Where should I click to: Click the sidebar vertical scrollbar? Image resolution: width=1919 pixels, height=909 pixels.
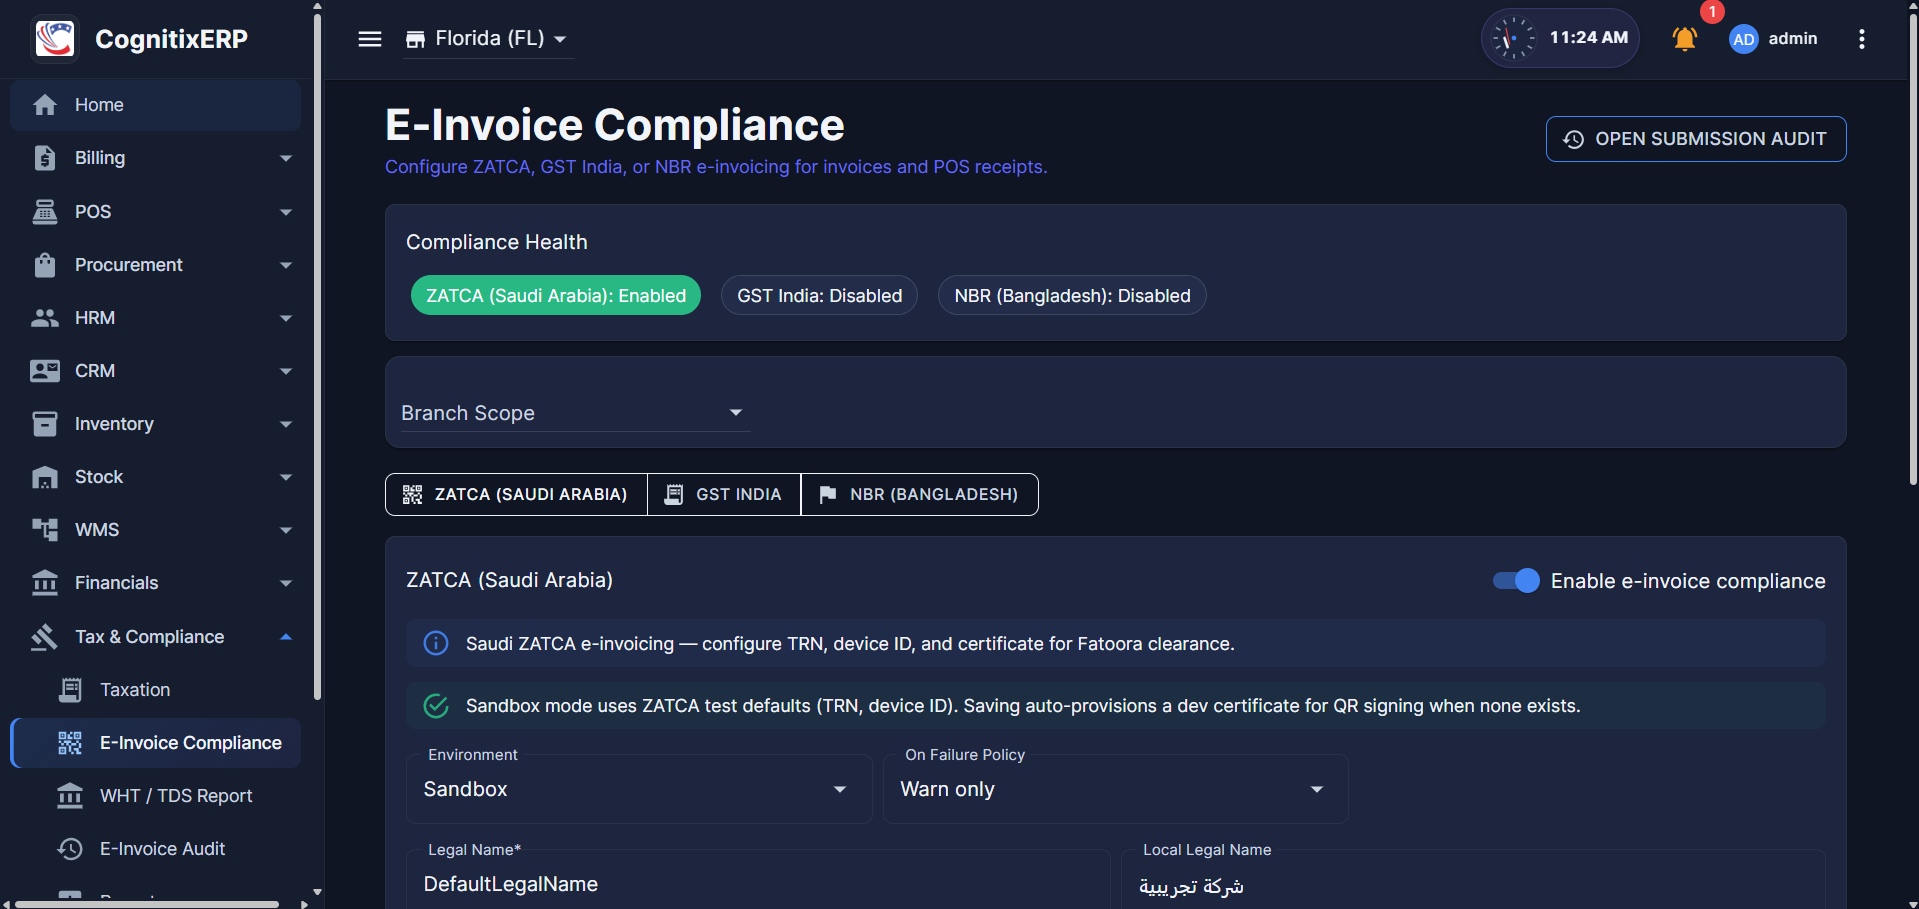(x=317, y=356)
